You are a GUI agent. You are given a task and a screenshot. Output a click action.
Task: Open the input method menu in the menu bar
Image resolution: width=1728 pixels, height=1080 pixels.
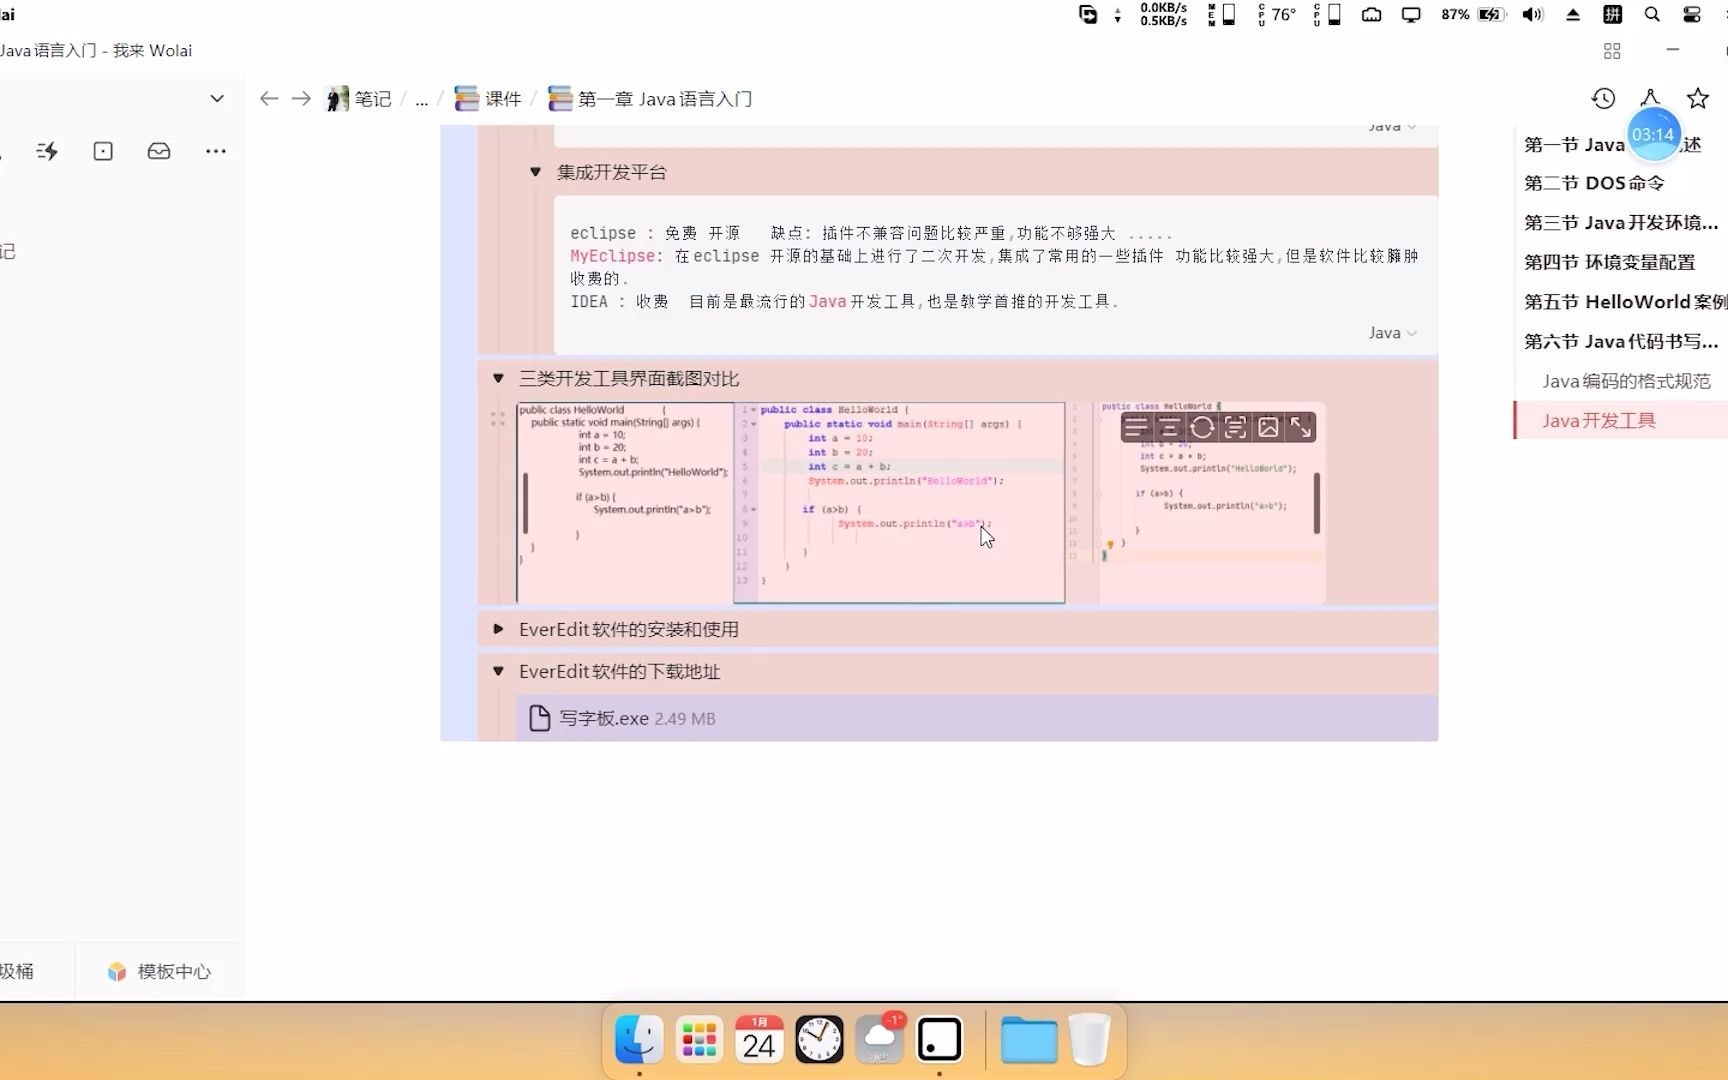(1612, 14)
